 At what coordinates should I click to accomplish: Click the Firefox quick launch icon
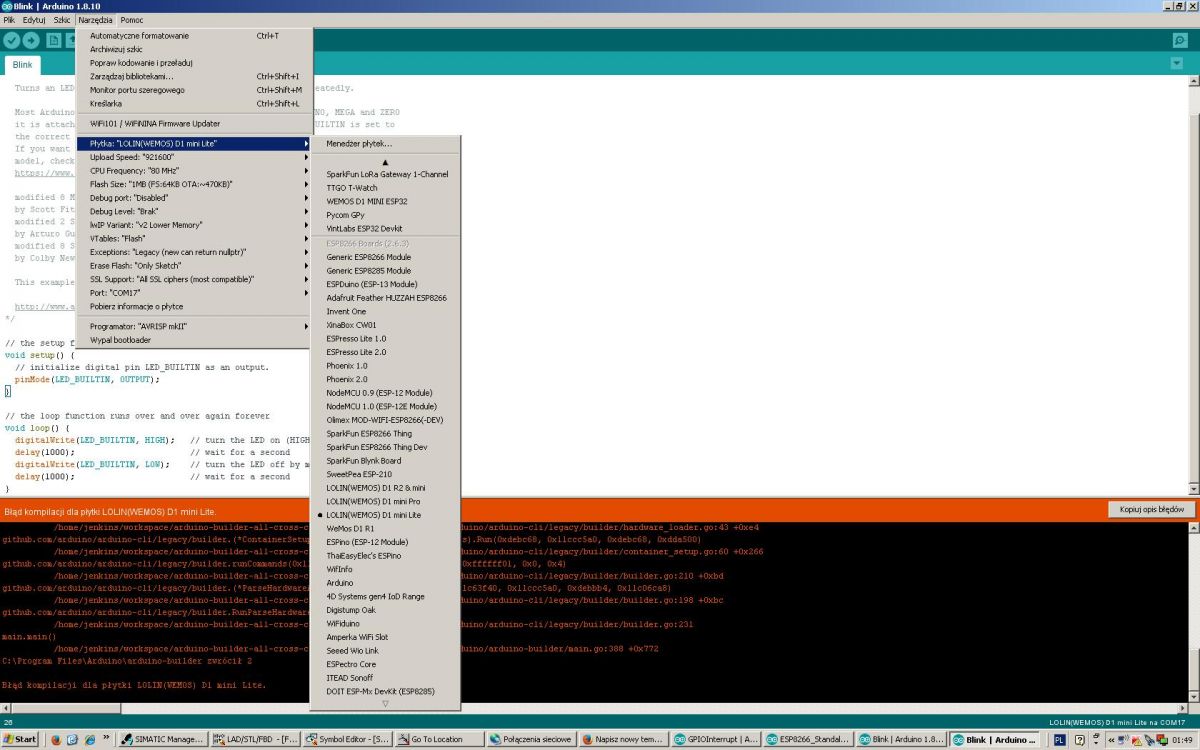click(56, 740)
